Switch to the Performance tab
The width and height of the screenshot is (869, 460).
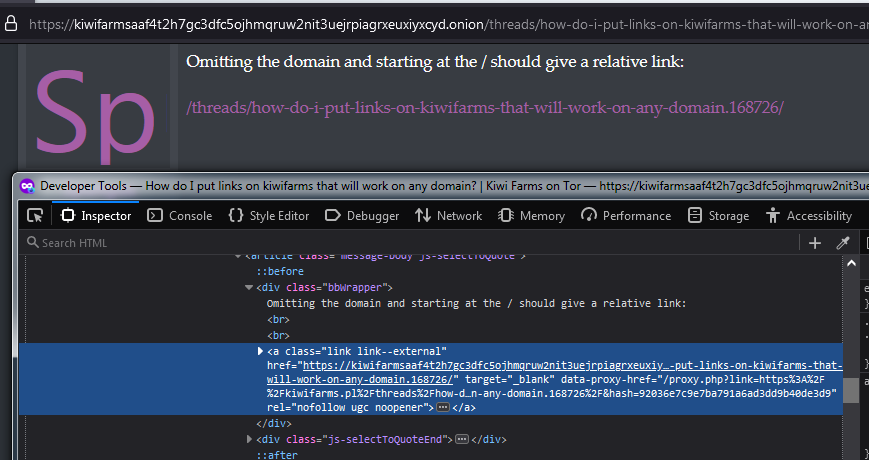626,216
